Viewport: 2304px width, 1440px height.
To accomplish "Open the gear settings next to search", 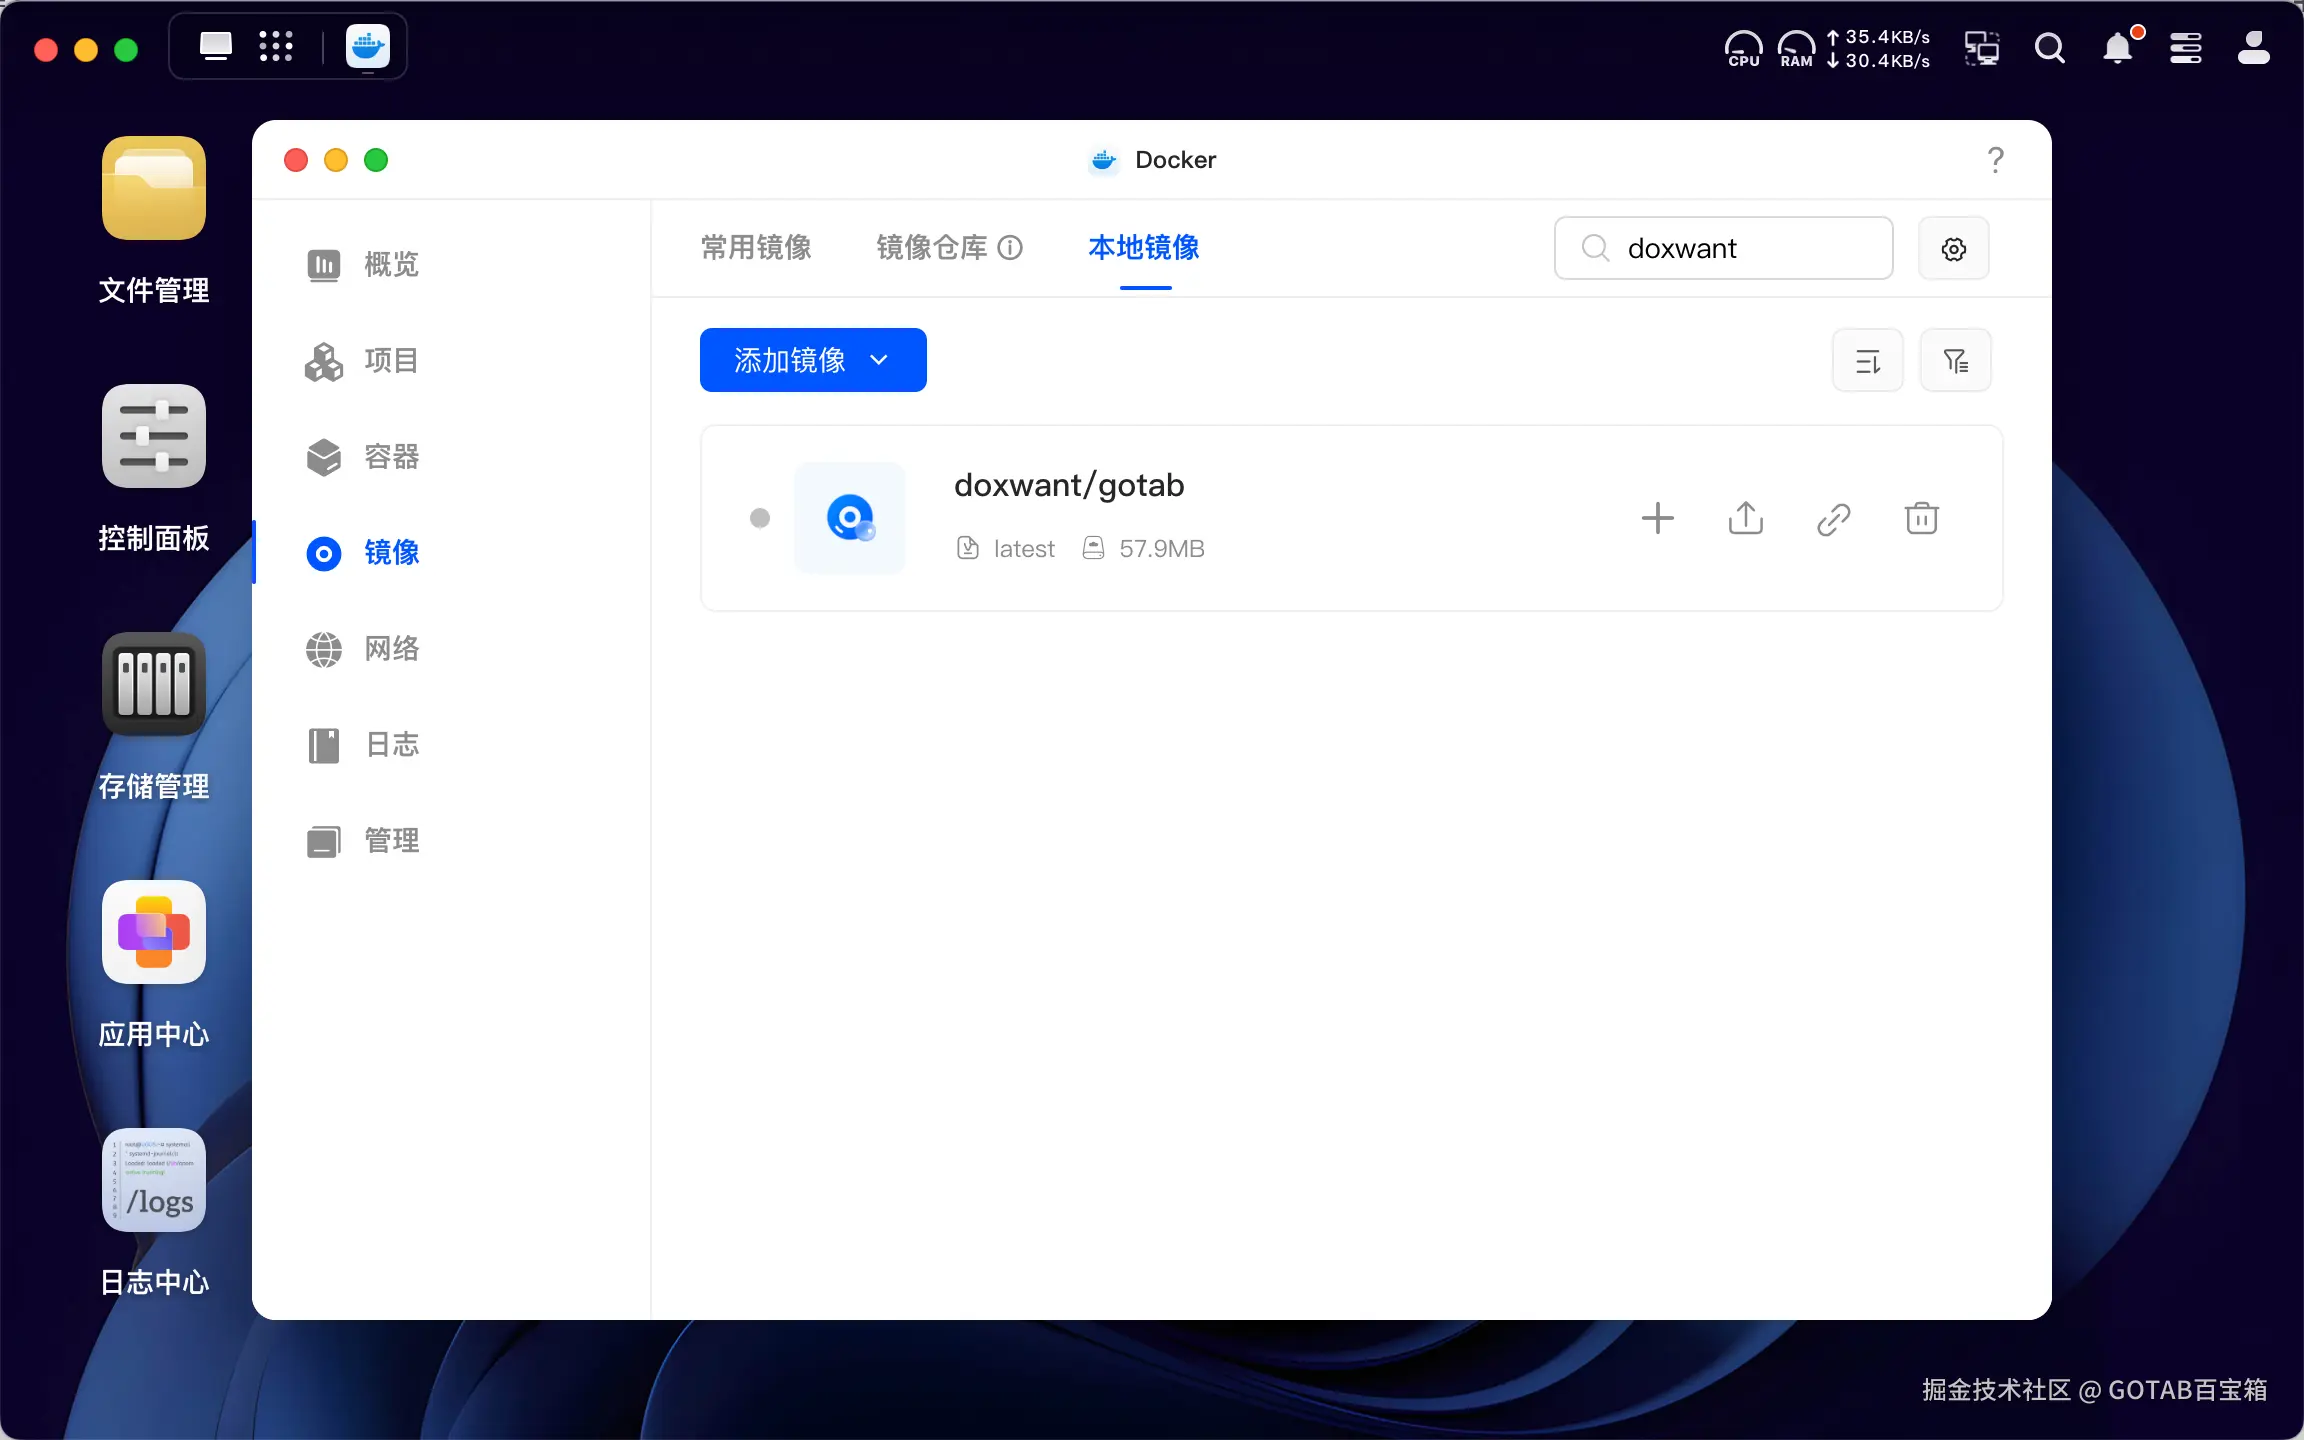I will pos(1953,249).
